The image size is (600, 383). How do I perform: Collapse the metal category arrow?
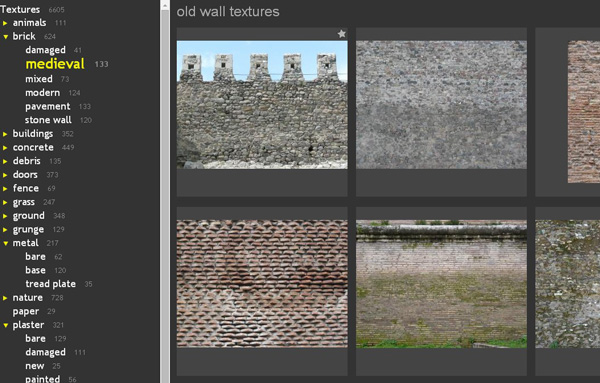5,243
